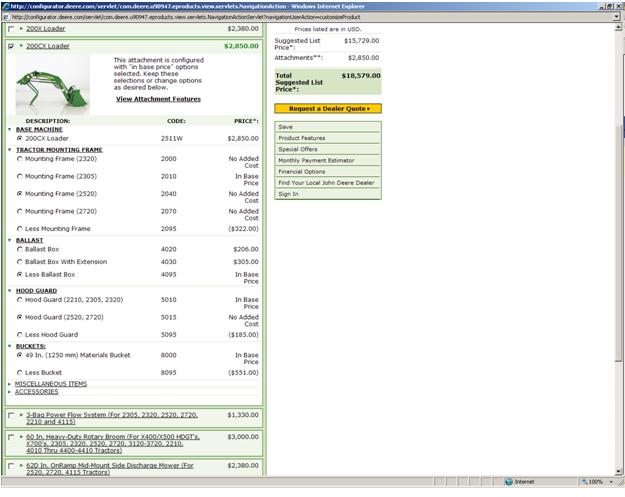Image resolution: width=625 pixels, height=497 pixels.
Task: Click Internet Explorer icon in title bar
Action: [6, 6]
